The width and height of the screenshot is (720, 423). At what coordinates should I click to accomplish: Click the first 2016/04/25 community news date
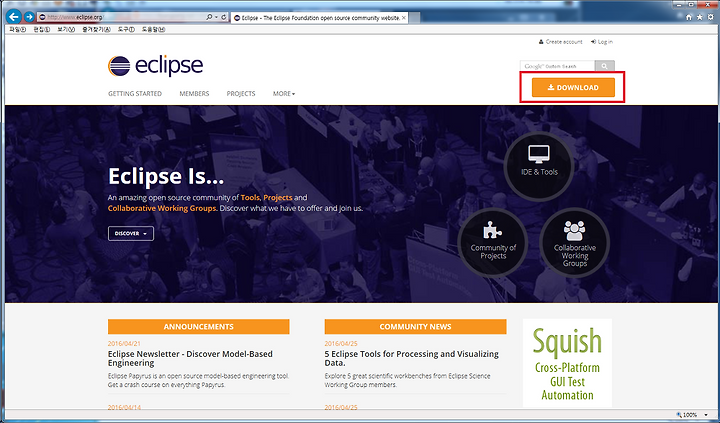point(341,344)
